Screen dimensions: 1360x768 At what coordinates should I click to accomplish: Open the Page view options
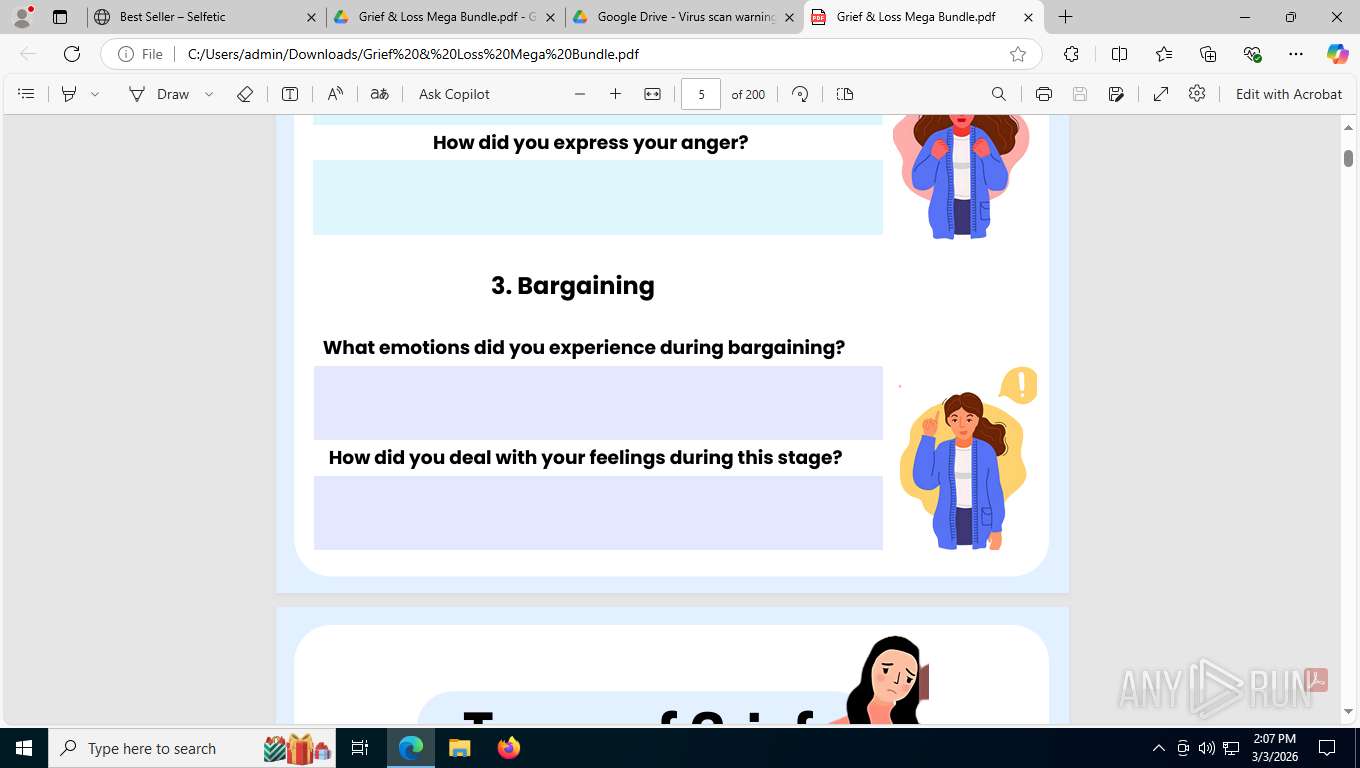[x=845, y=94]
